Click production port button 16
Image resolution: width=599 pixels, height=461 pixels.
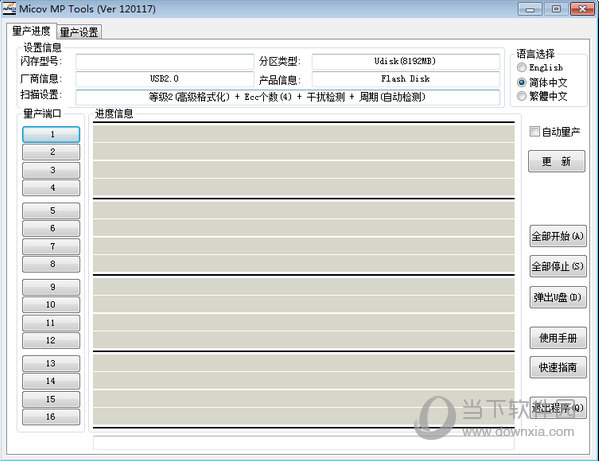[x=51, y=417]
